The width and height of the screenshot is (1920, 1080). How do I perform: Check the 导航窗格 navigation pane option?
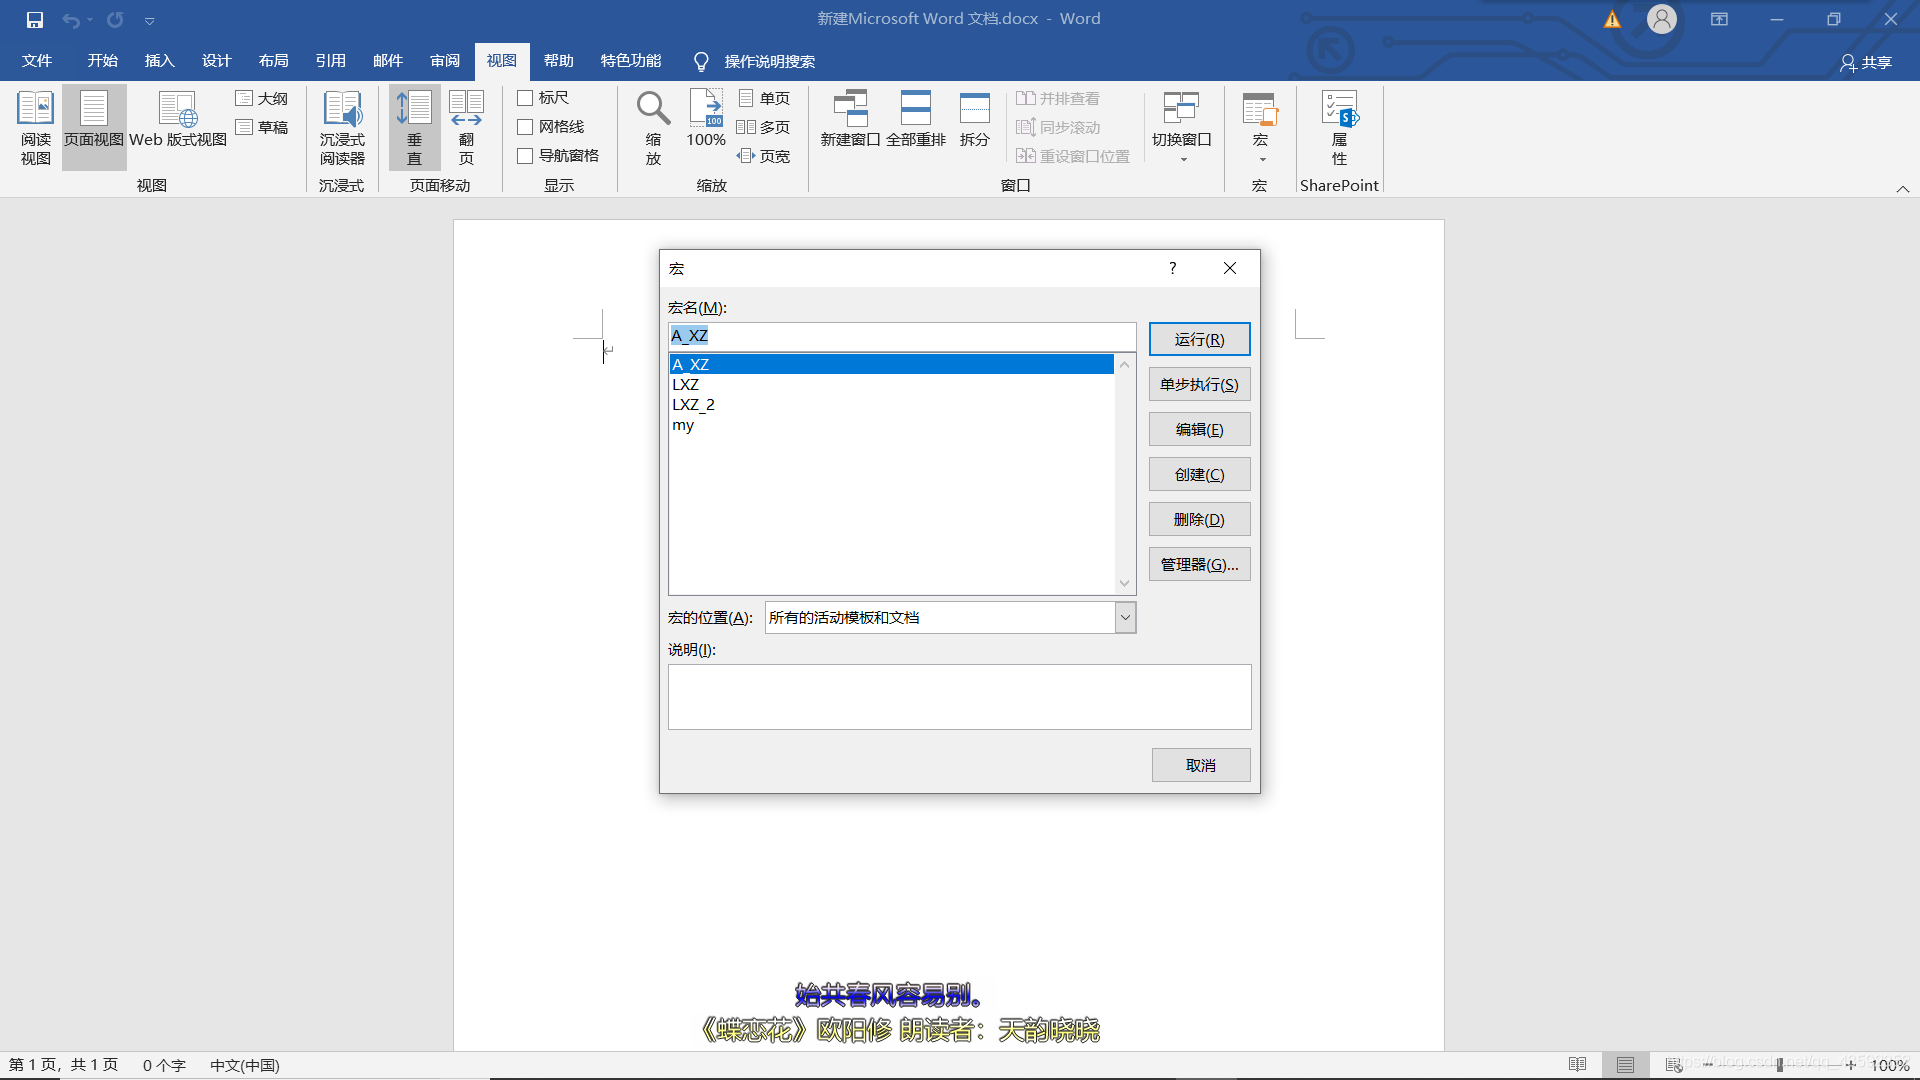point(526,155)
